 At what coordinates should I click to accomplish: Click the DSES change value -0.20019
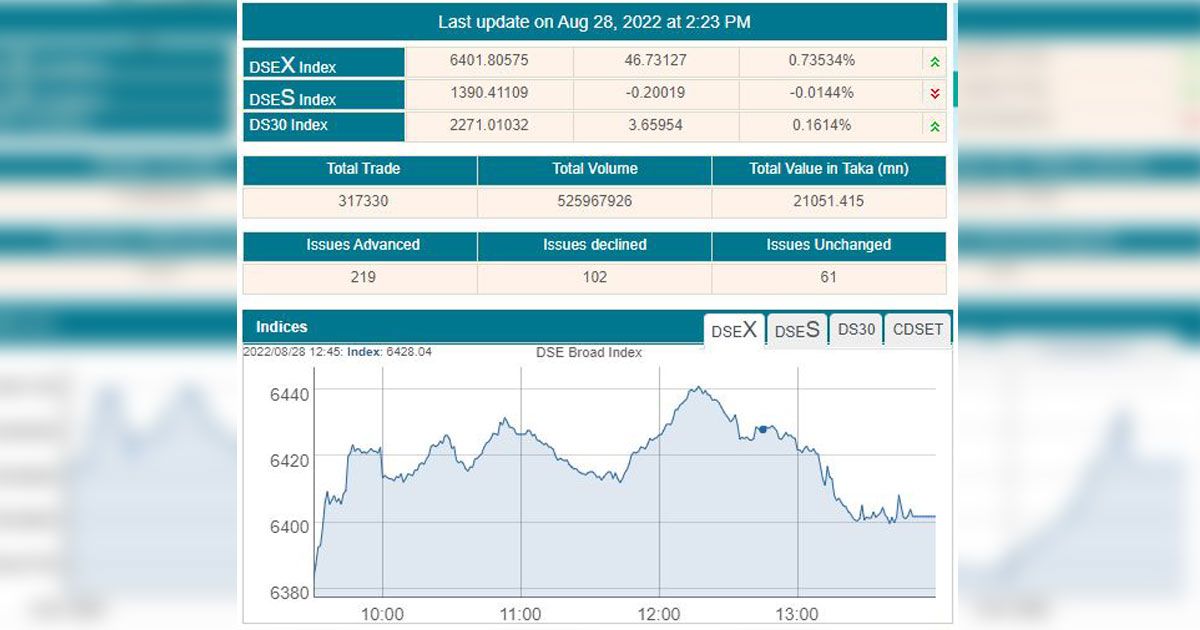[656, 93]
